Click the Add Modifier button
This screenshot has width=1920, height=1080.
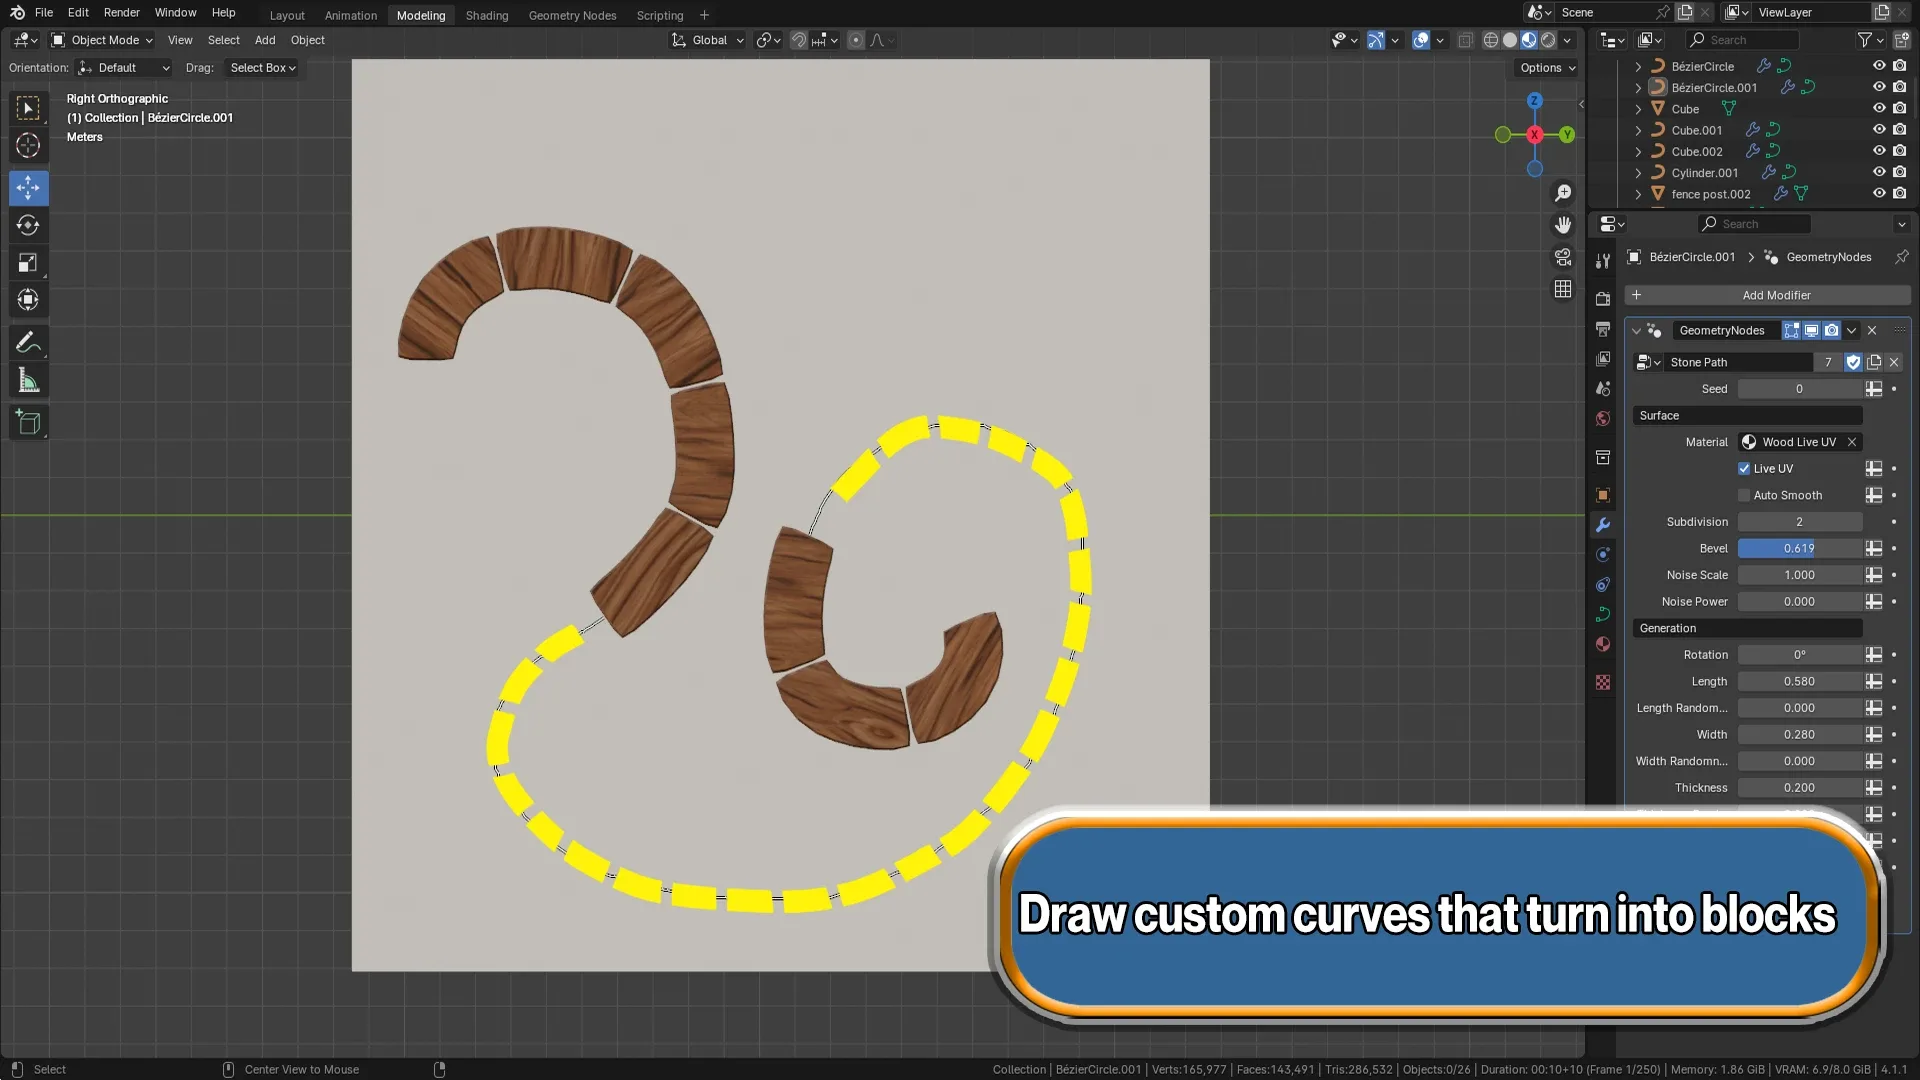pyautogui.click(x=1777, y=295)
